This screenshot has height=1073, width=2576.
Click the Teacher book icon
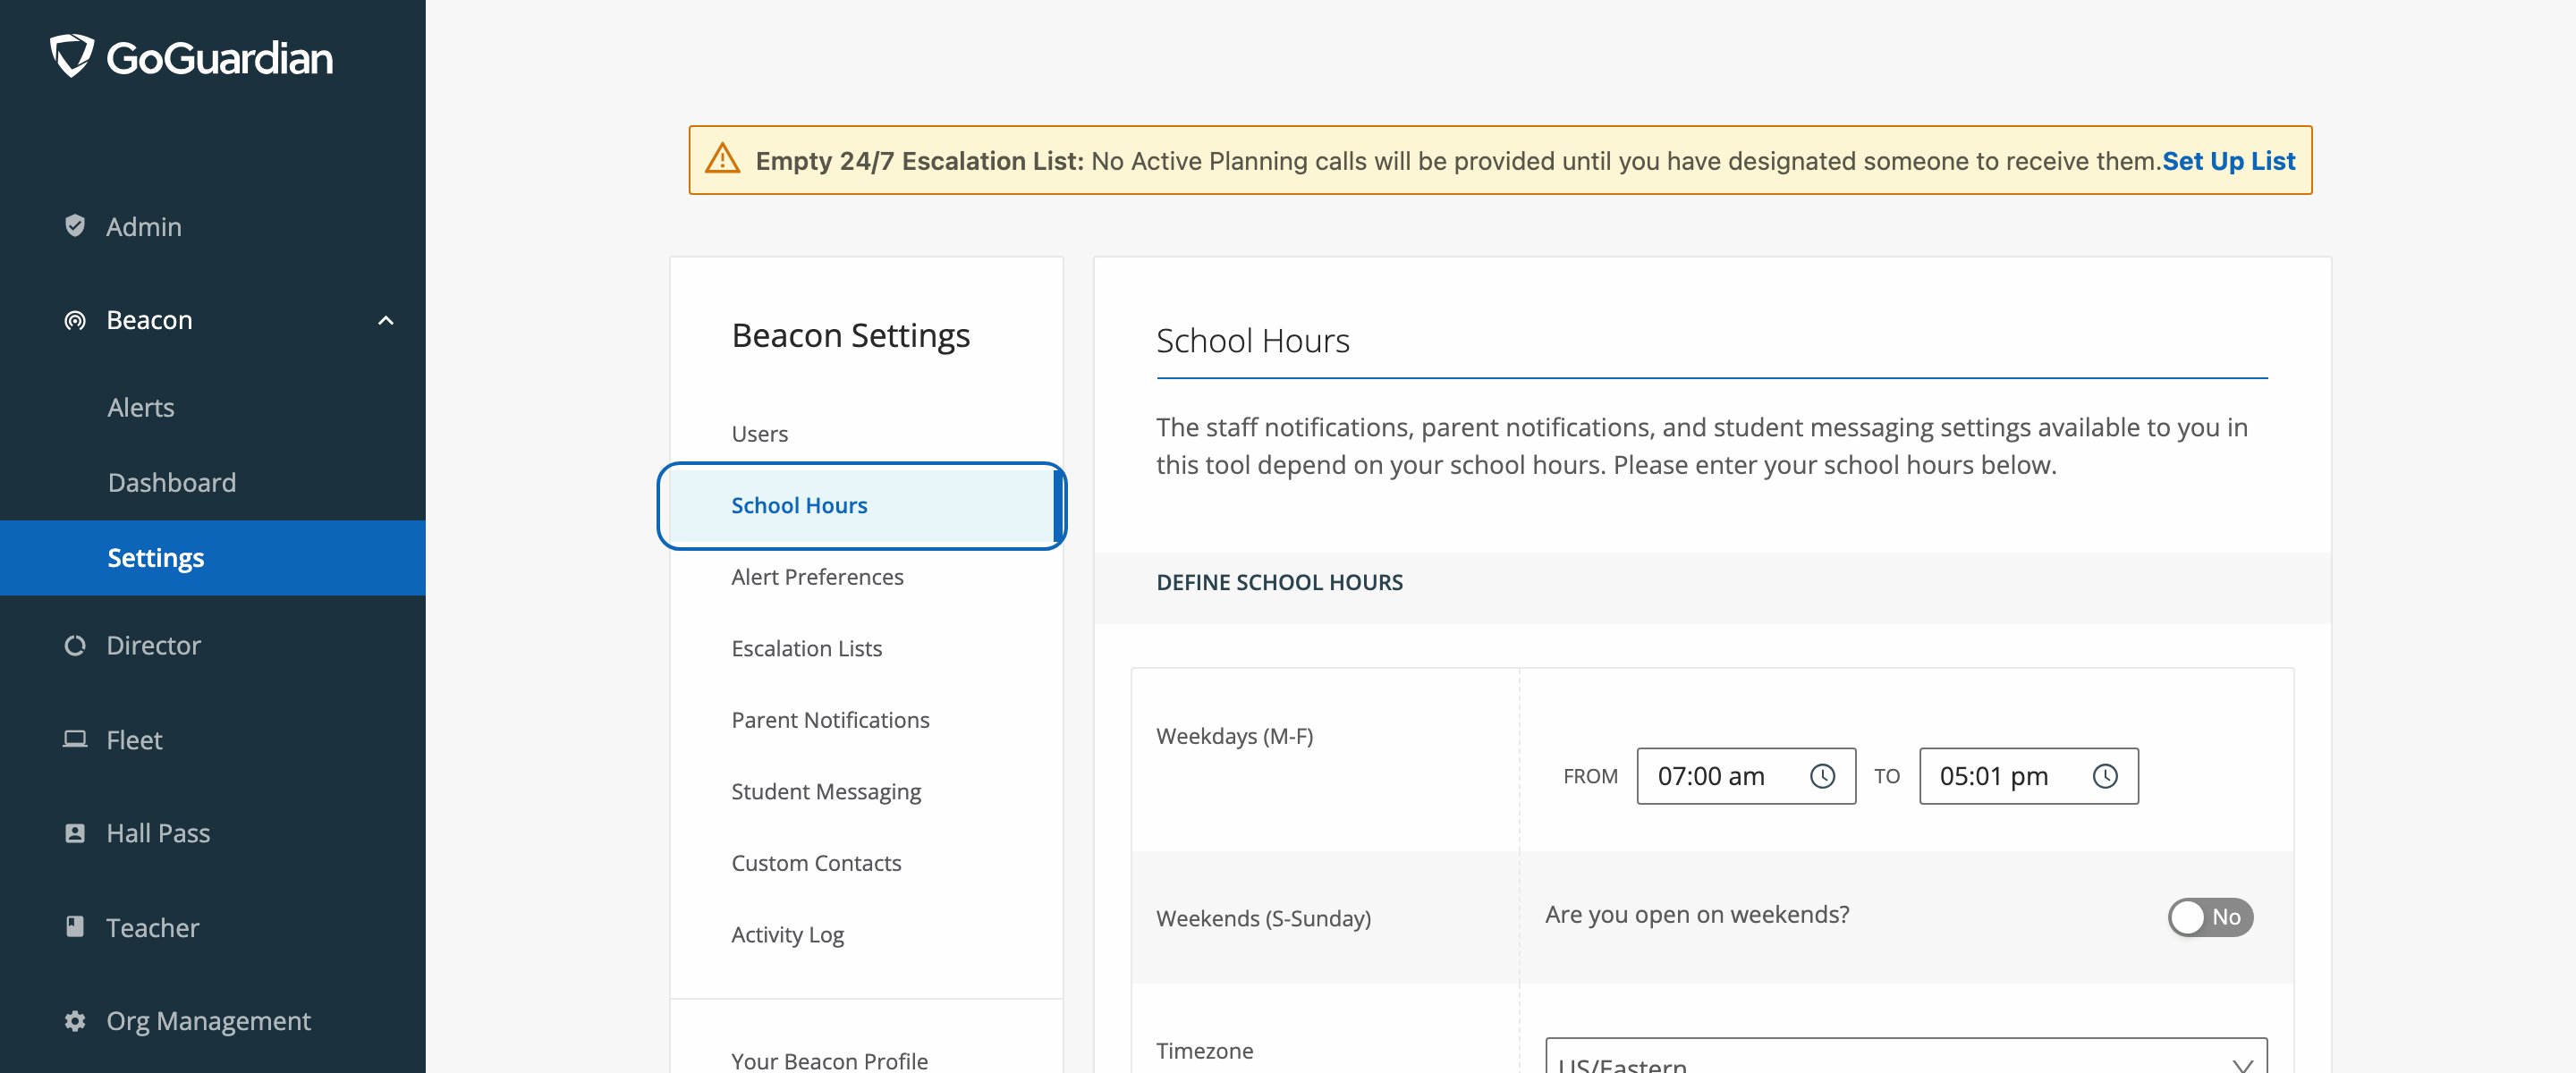[75, 927]
